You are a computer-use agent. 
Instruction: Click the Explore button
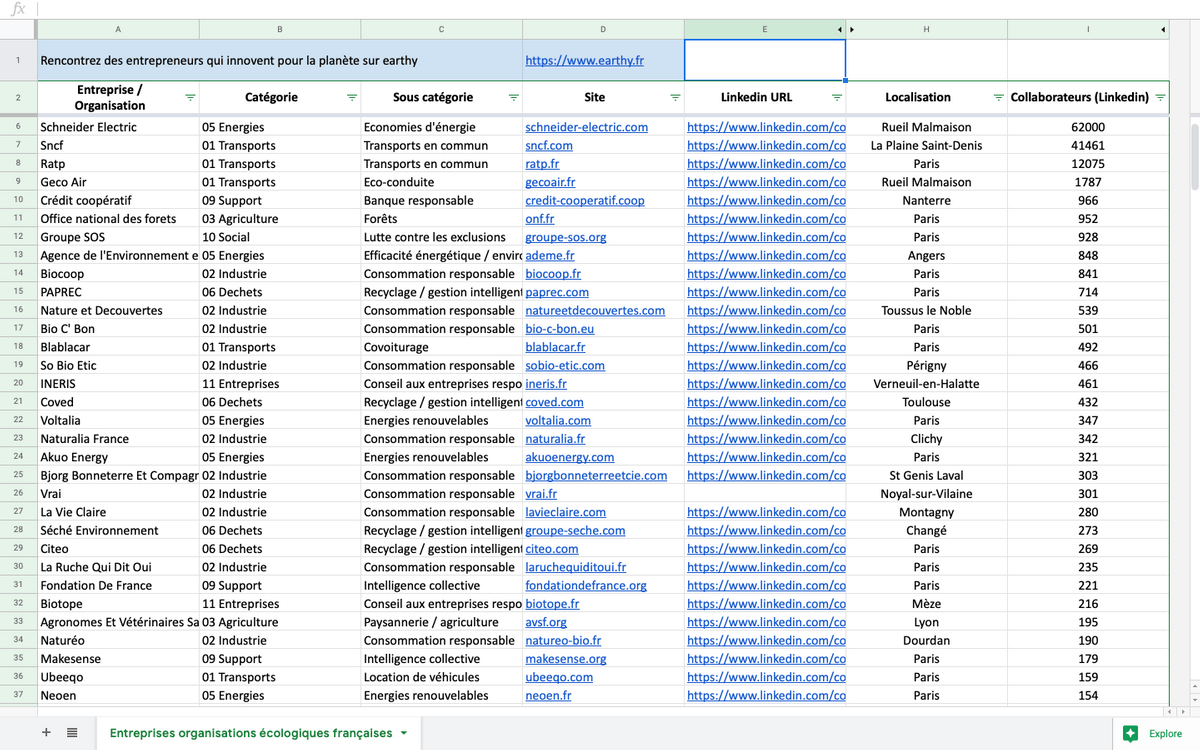pos(1154,733)
